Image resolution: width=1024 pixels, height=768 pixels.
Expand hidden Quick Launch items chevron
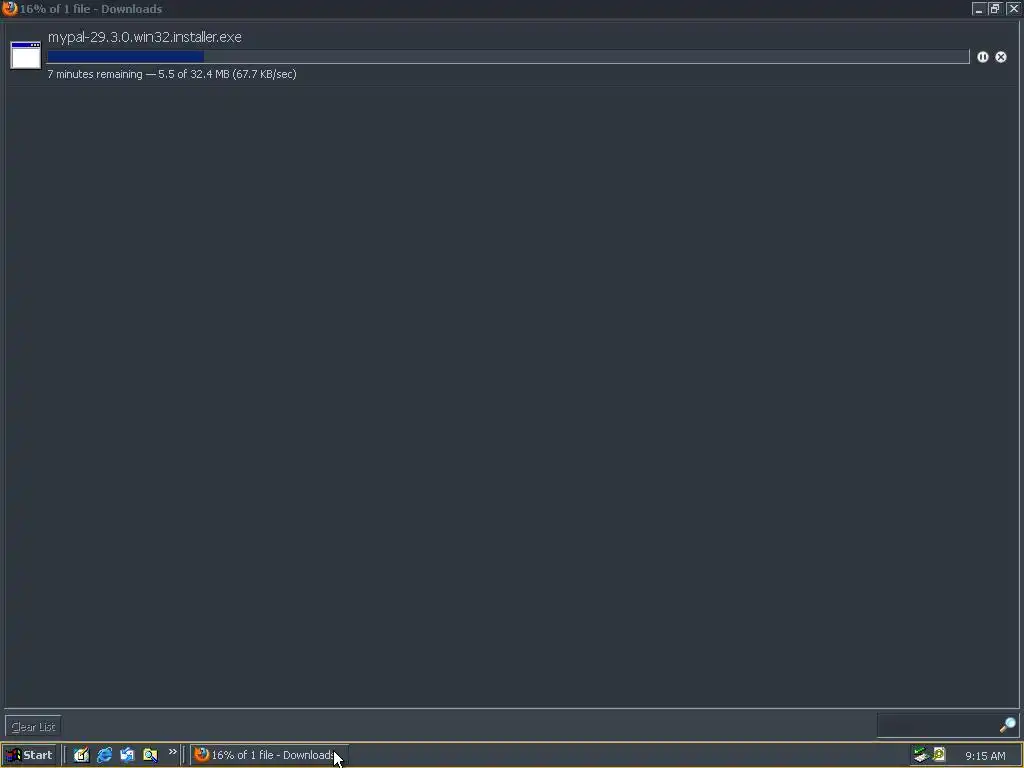pyautogui.click(x=172, y=752)
